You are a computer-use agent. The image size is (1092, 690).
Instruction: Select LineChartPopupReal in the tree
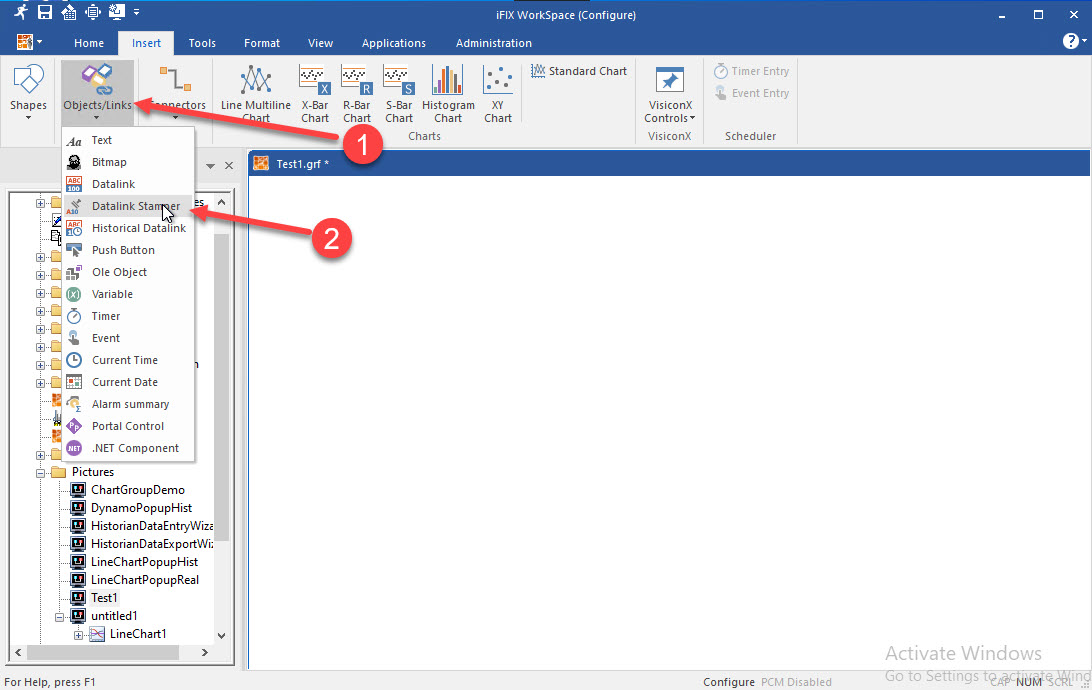click(x=145, y=580)
